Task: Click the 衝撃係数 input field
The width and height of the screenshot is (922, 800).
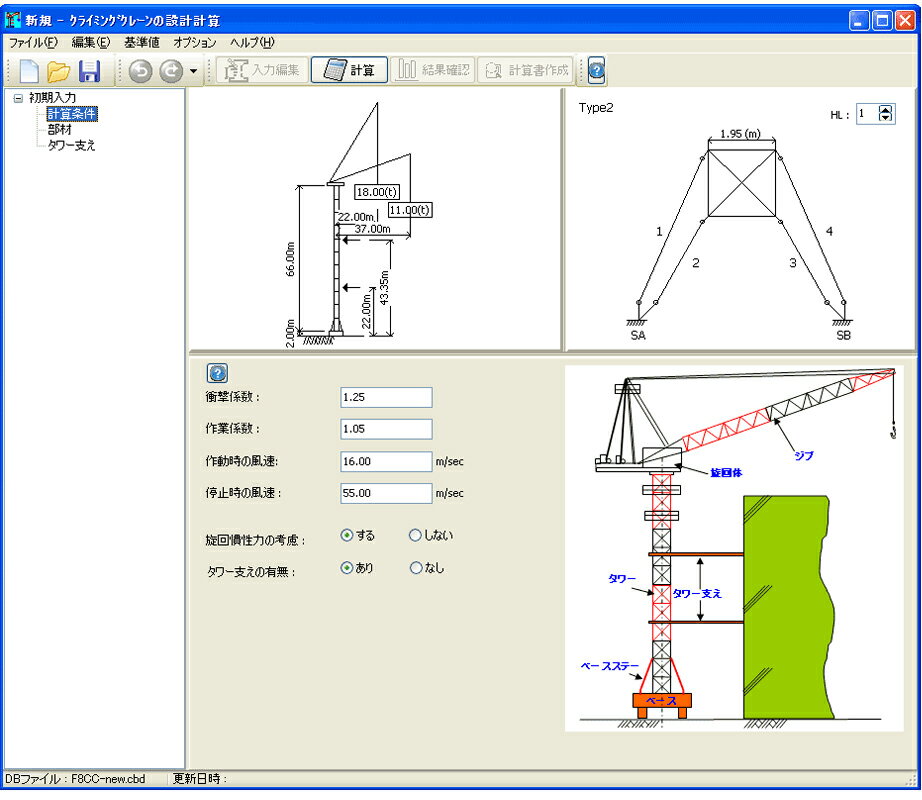Action: tap(386, 397)
